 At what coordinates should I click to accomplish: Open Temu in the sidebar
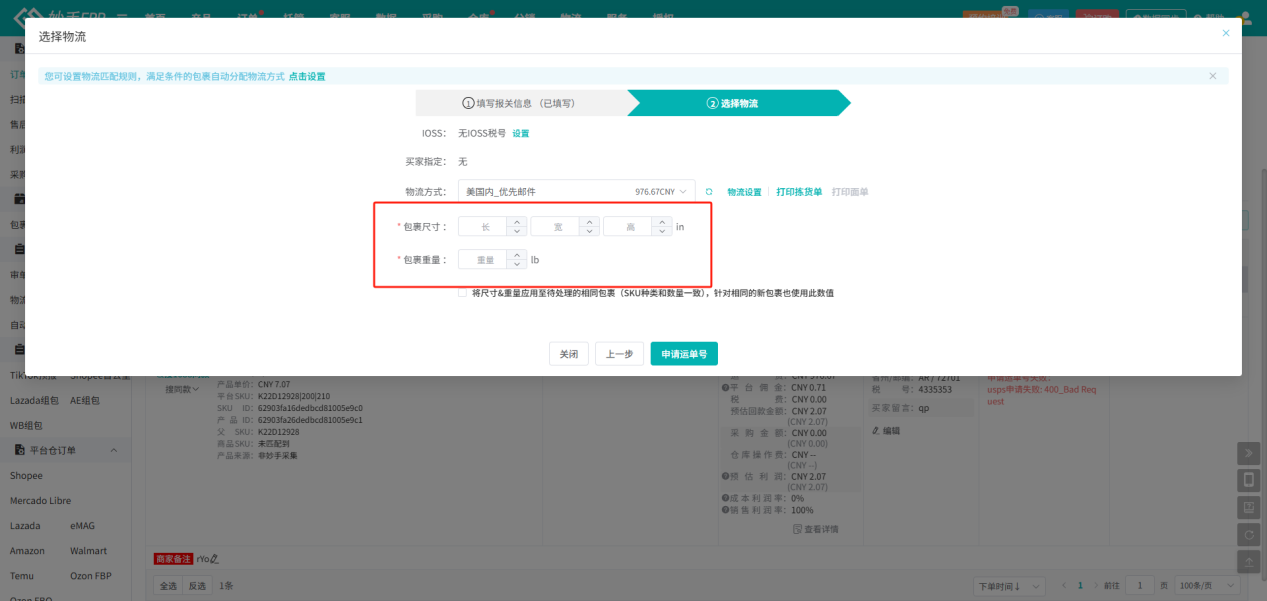pyautogui.click(x=23, y=576)
